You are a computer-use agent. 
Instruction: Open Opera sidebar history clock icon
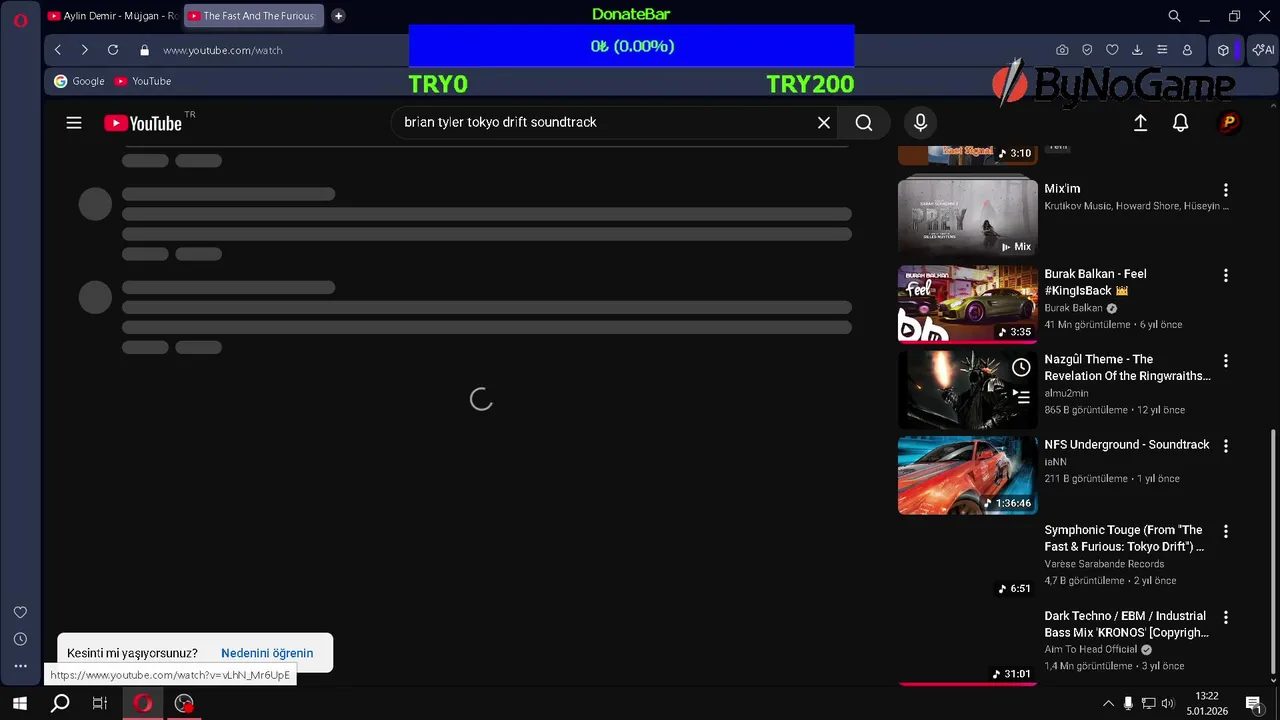20,639
